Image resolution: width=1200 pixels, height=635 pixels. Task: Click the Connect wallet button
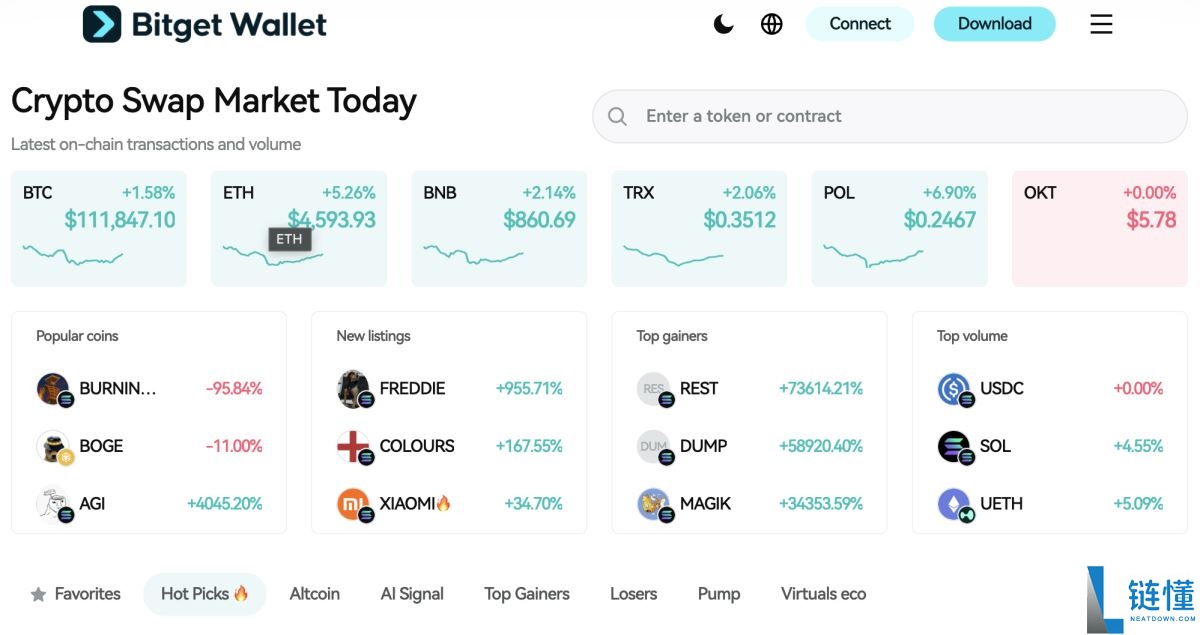click(860, 24)
